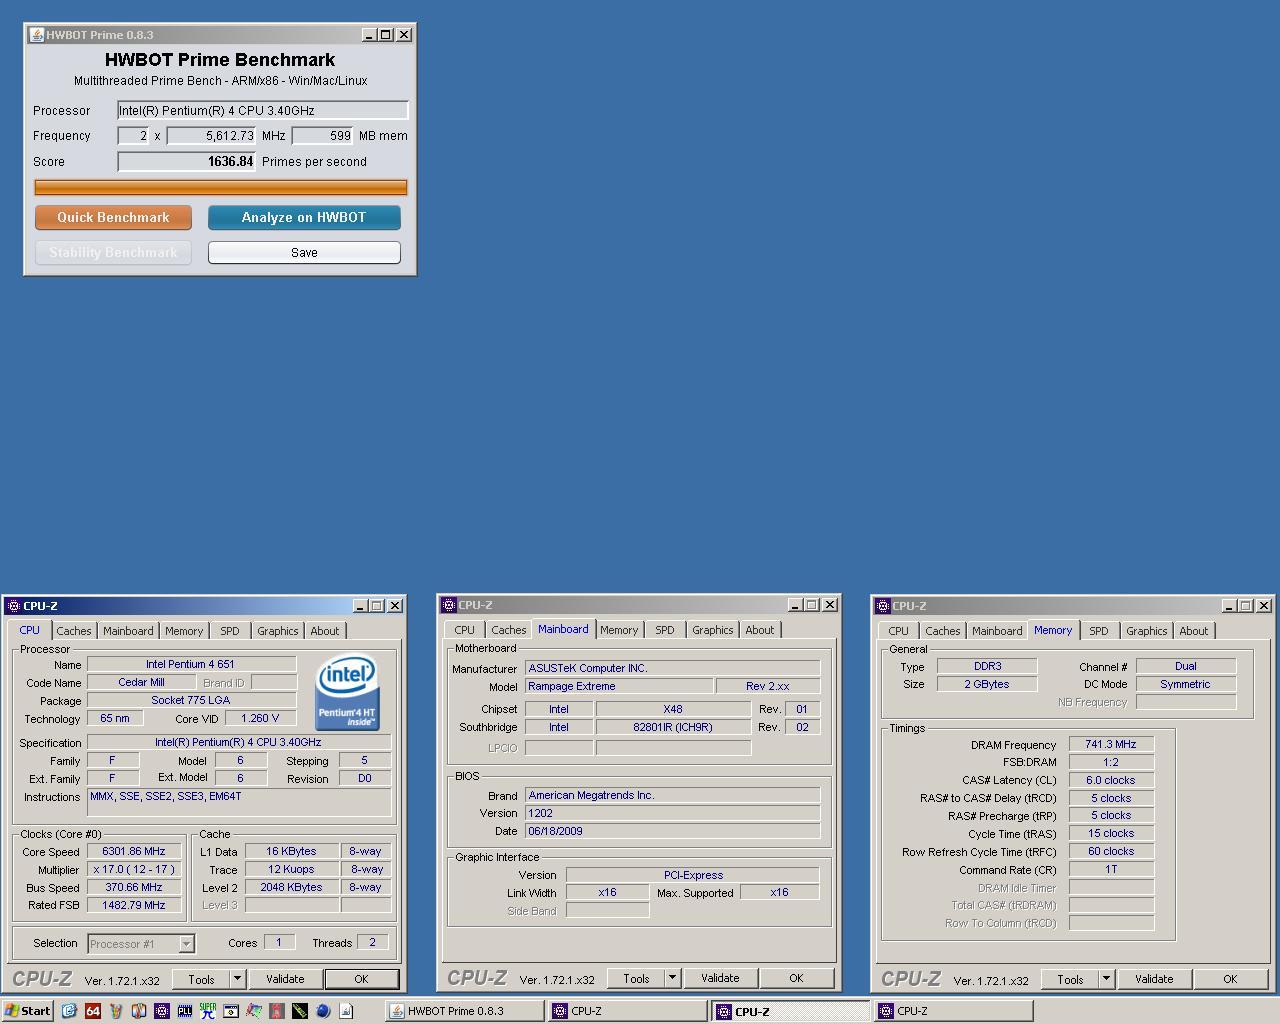This screenshot has width=1280, height=1024.
Task: Open the AIDA64 quick launch icon
Action: 93,1011
